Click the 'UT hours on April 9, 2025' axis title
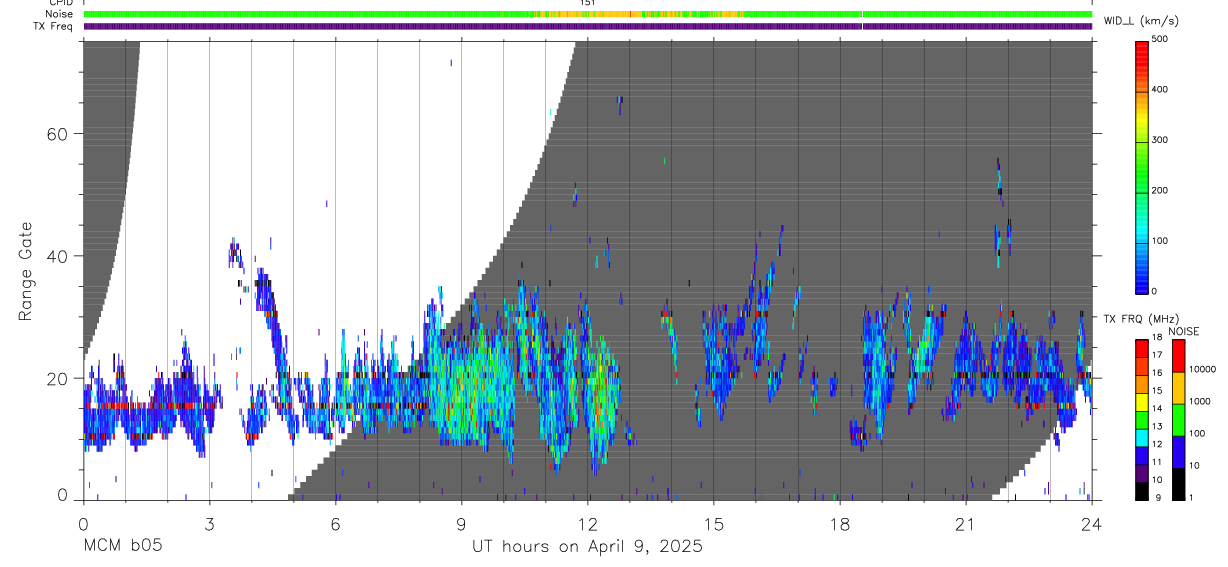The height and width of the screenshot is (567, 1228). pyautogui.click(x=588, y=547)
